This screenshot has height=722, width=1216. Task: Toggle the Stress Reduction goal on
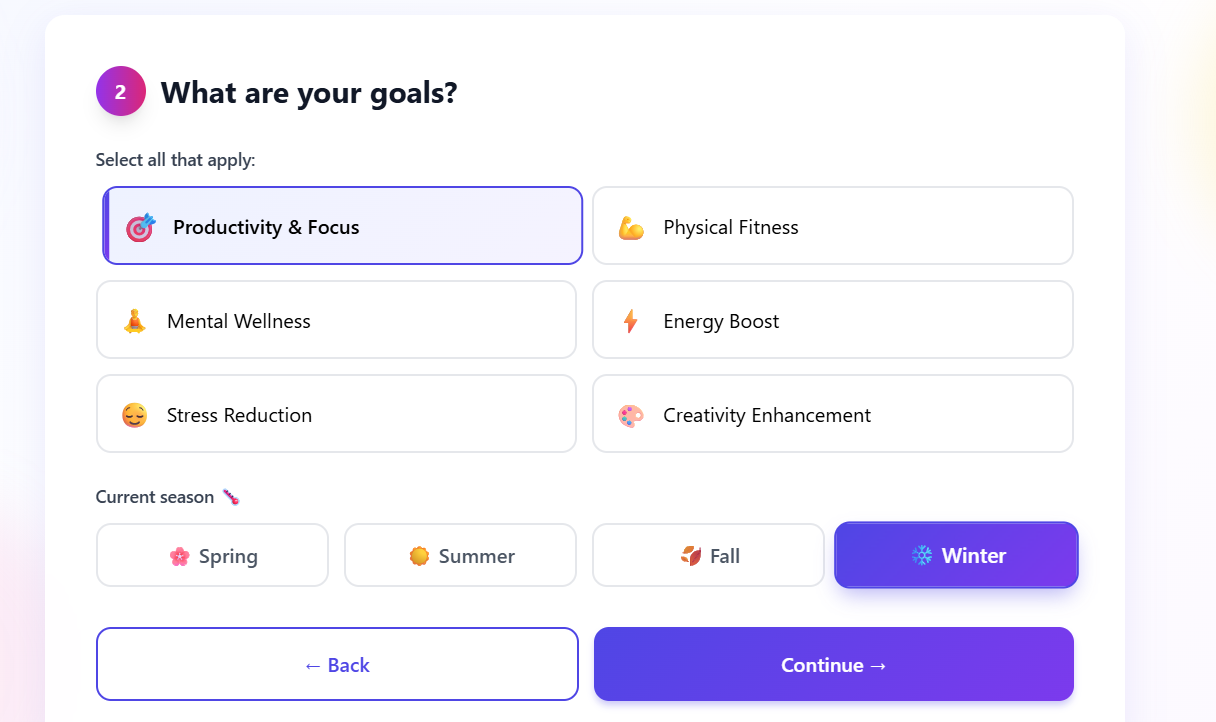point(336,414)
